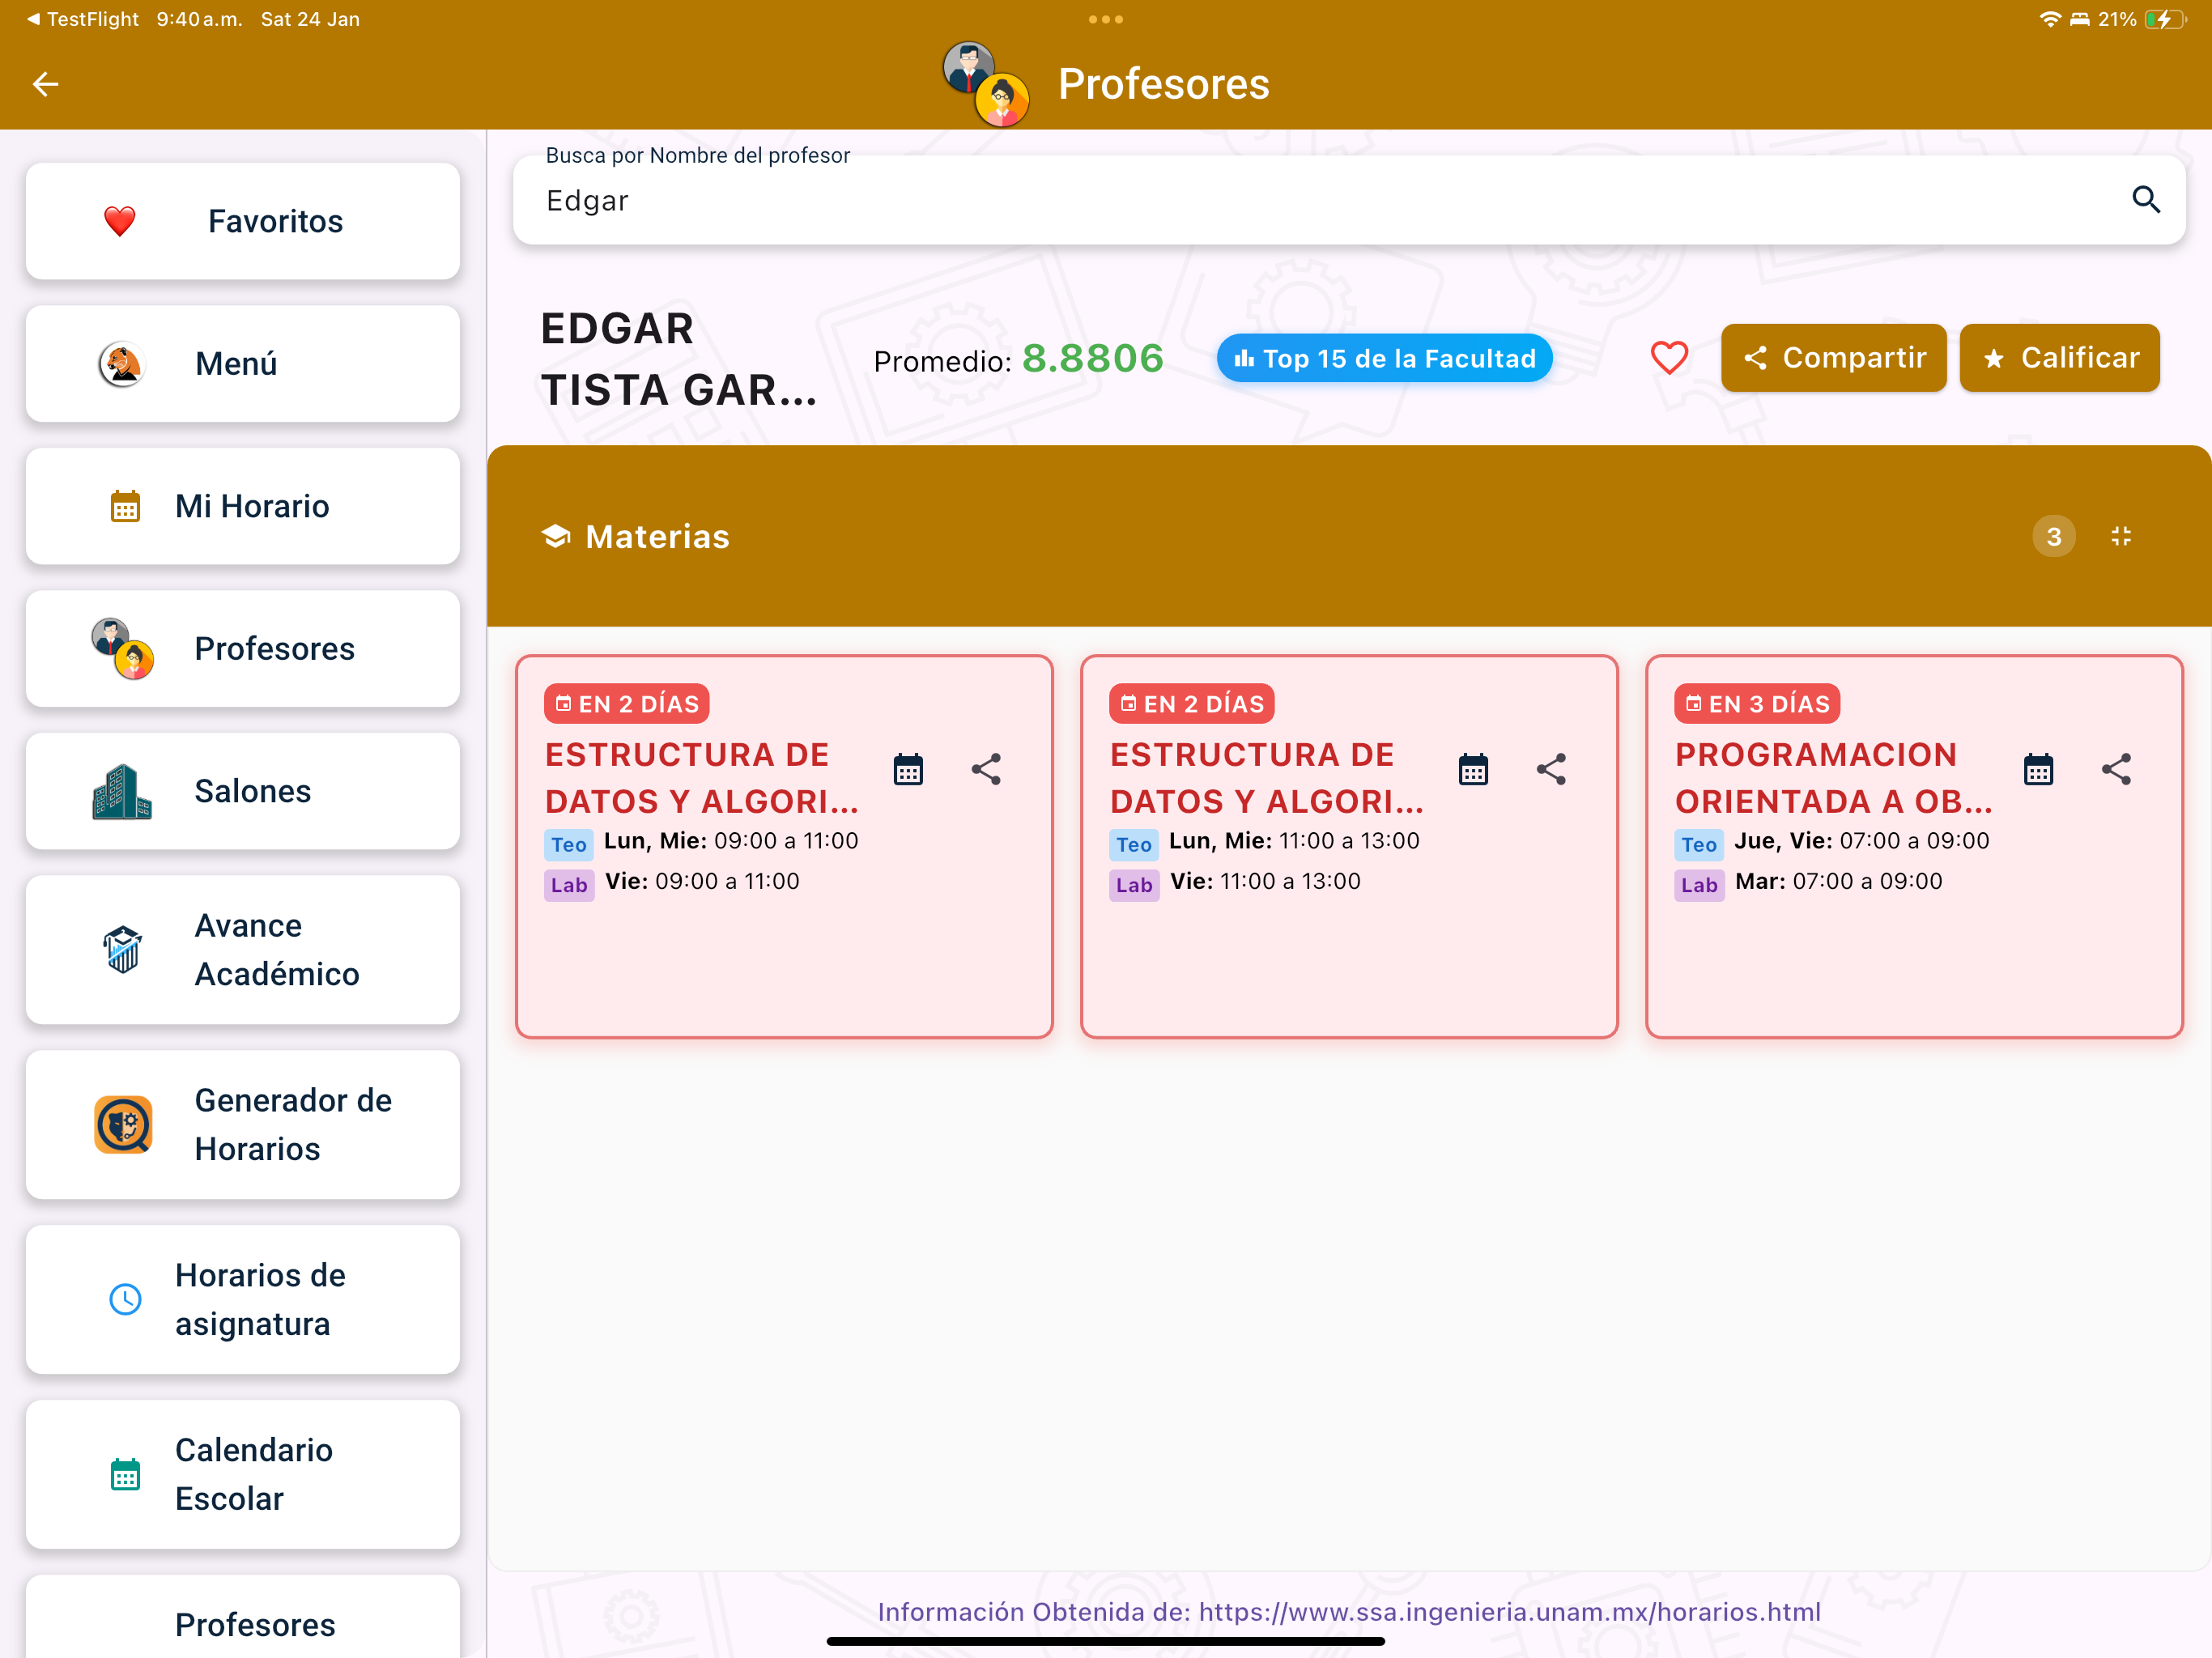Click the Lab tag Vie 11:00
Image resolution: width=2212 pixels, height=1658 pixels.
coord(1134,885)
